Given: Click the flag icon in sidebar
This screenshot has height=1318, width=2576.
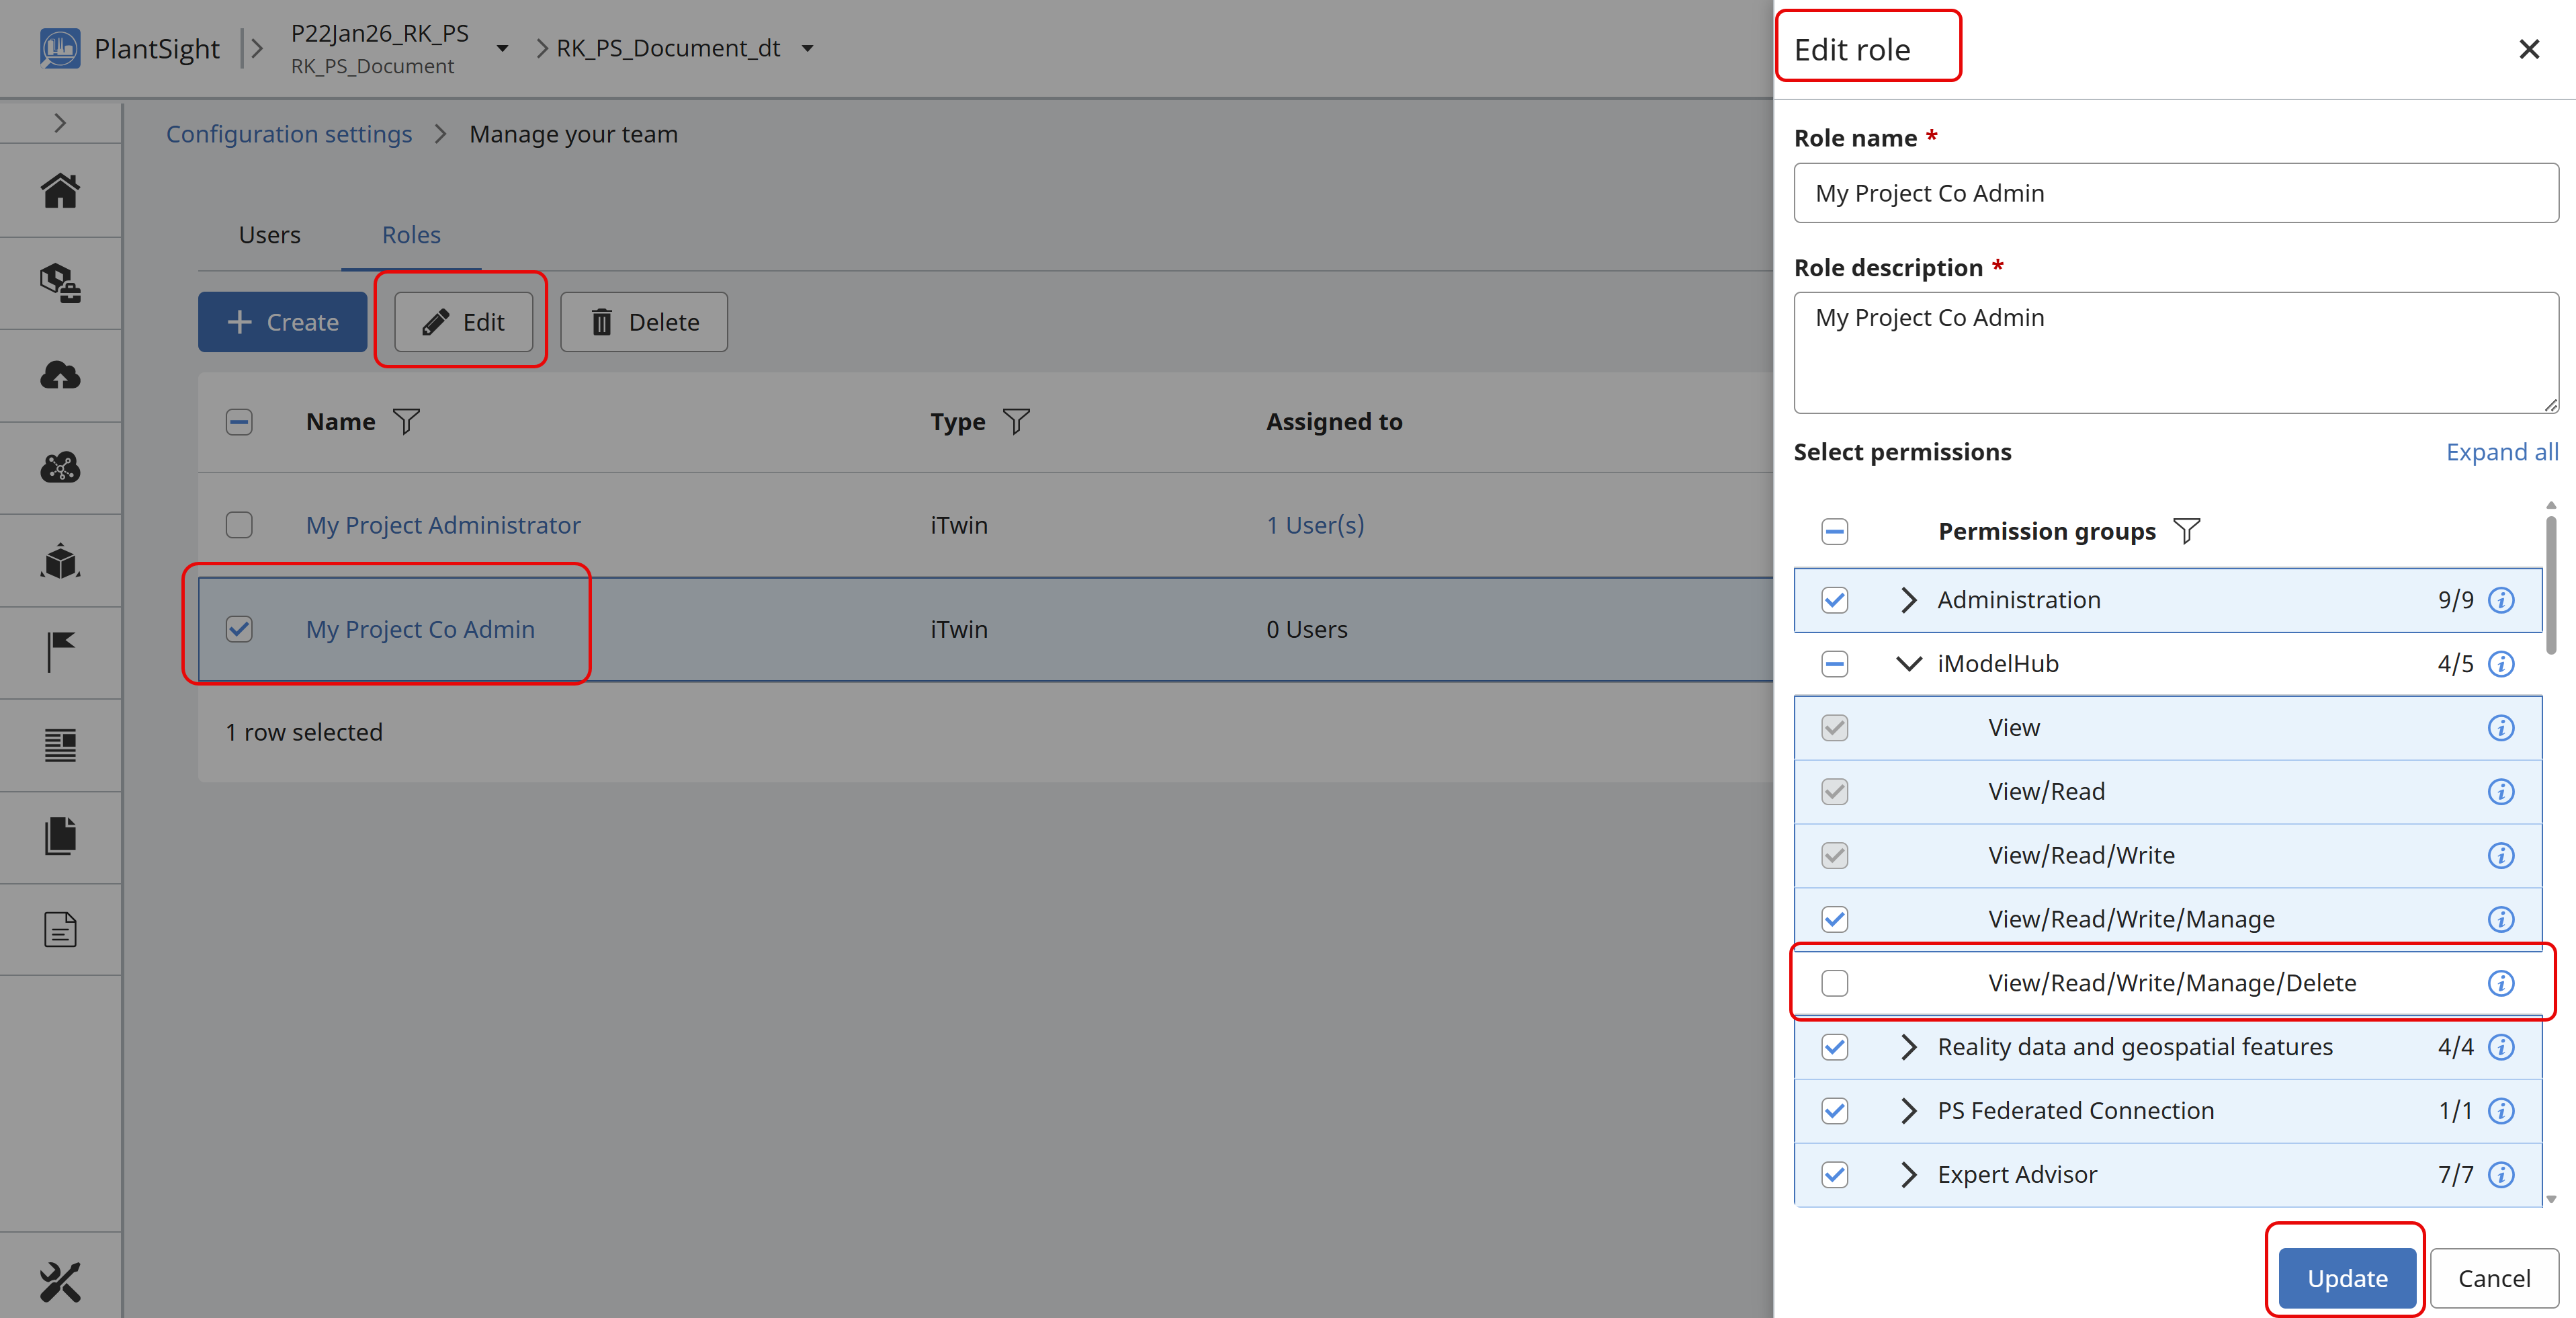Looking at the screenshot, I should 60,652.
